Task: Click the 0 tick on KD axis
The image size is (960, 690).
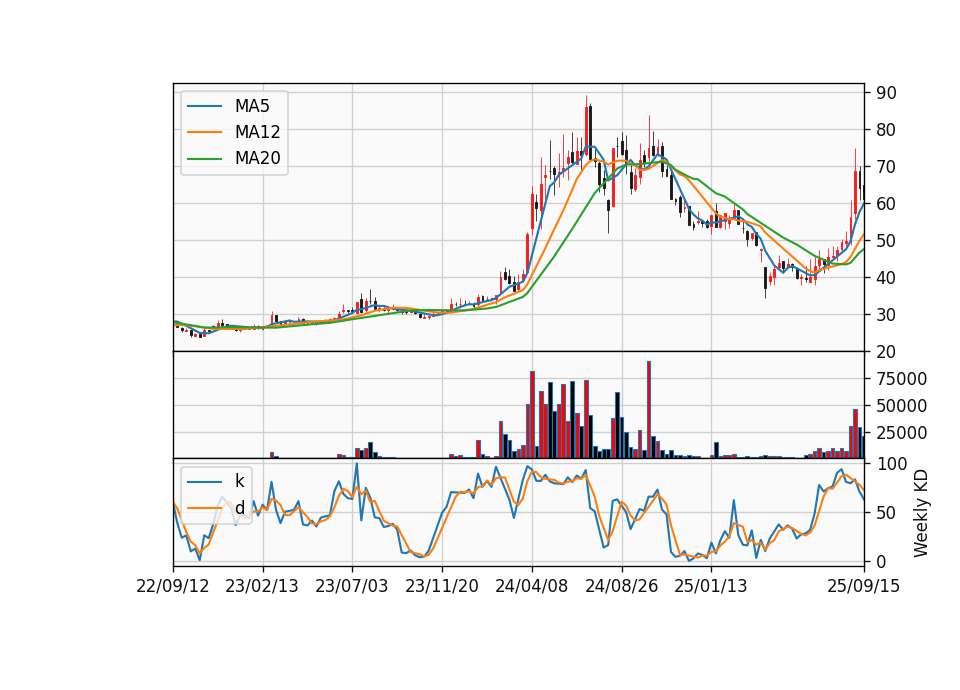Action: [x=882, y=561]
